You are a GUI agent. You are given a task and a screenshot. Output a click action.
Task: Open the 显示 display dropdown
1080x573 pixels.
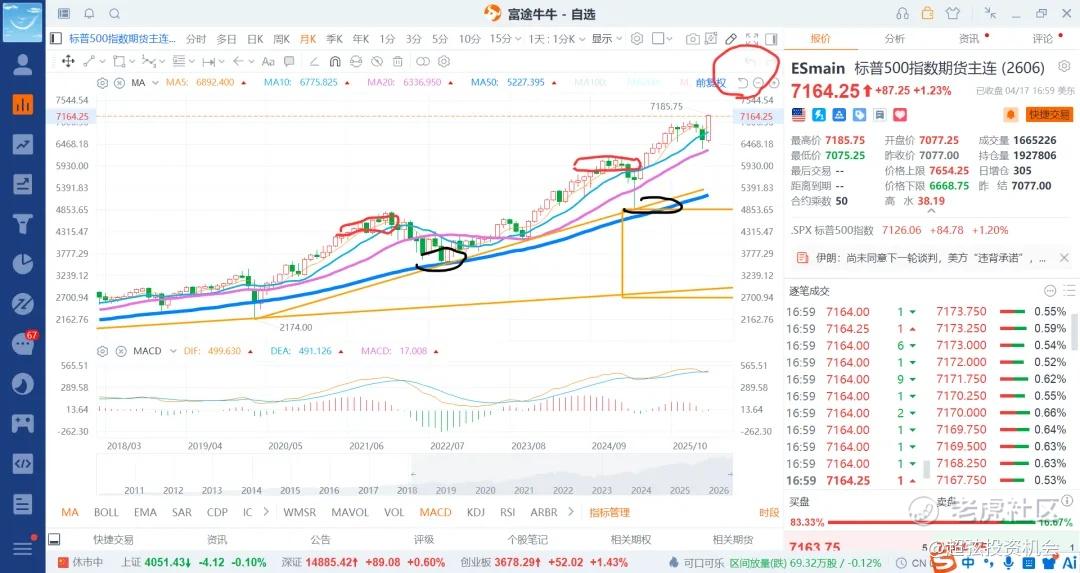(x=607, y=39)
